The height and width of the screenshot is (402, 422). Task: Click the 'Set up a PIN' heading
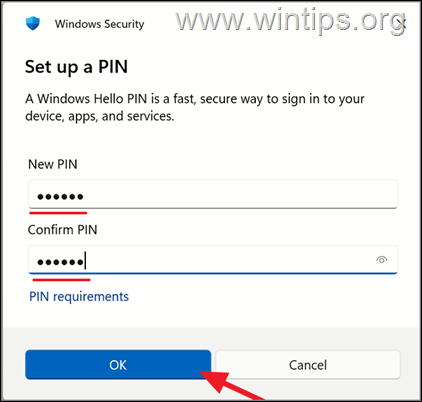coord(77,67)
